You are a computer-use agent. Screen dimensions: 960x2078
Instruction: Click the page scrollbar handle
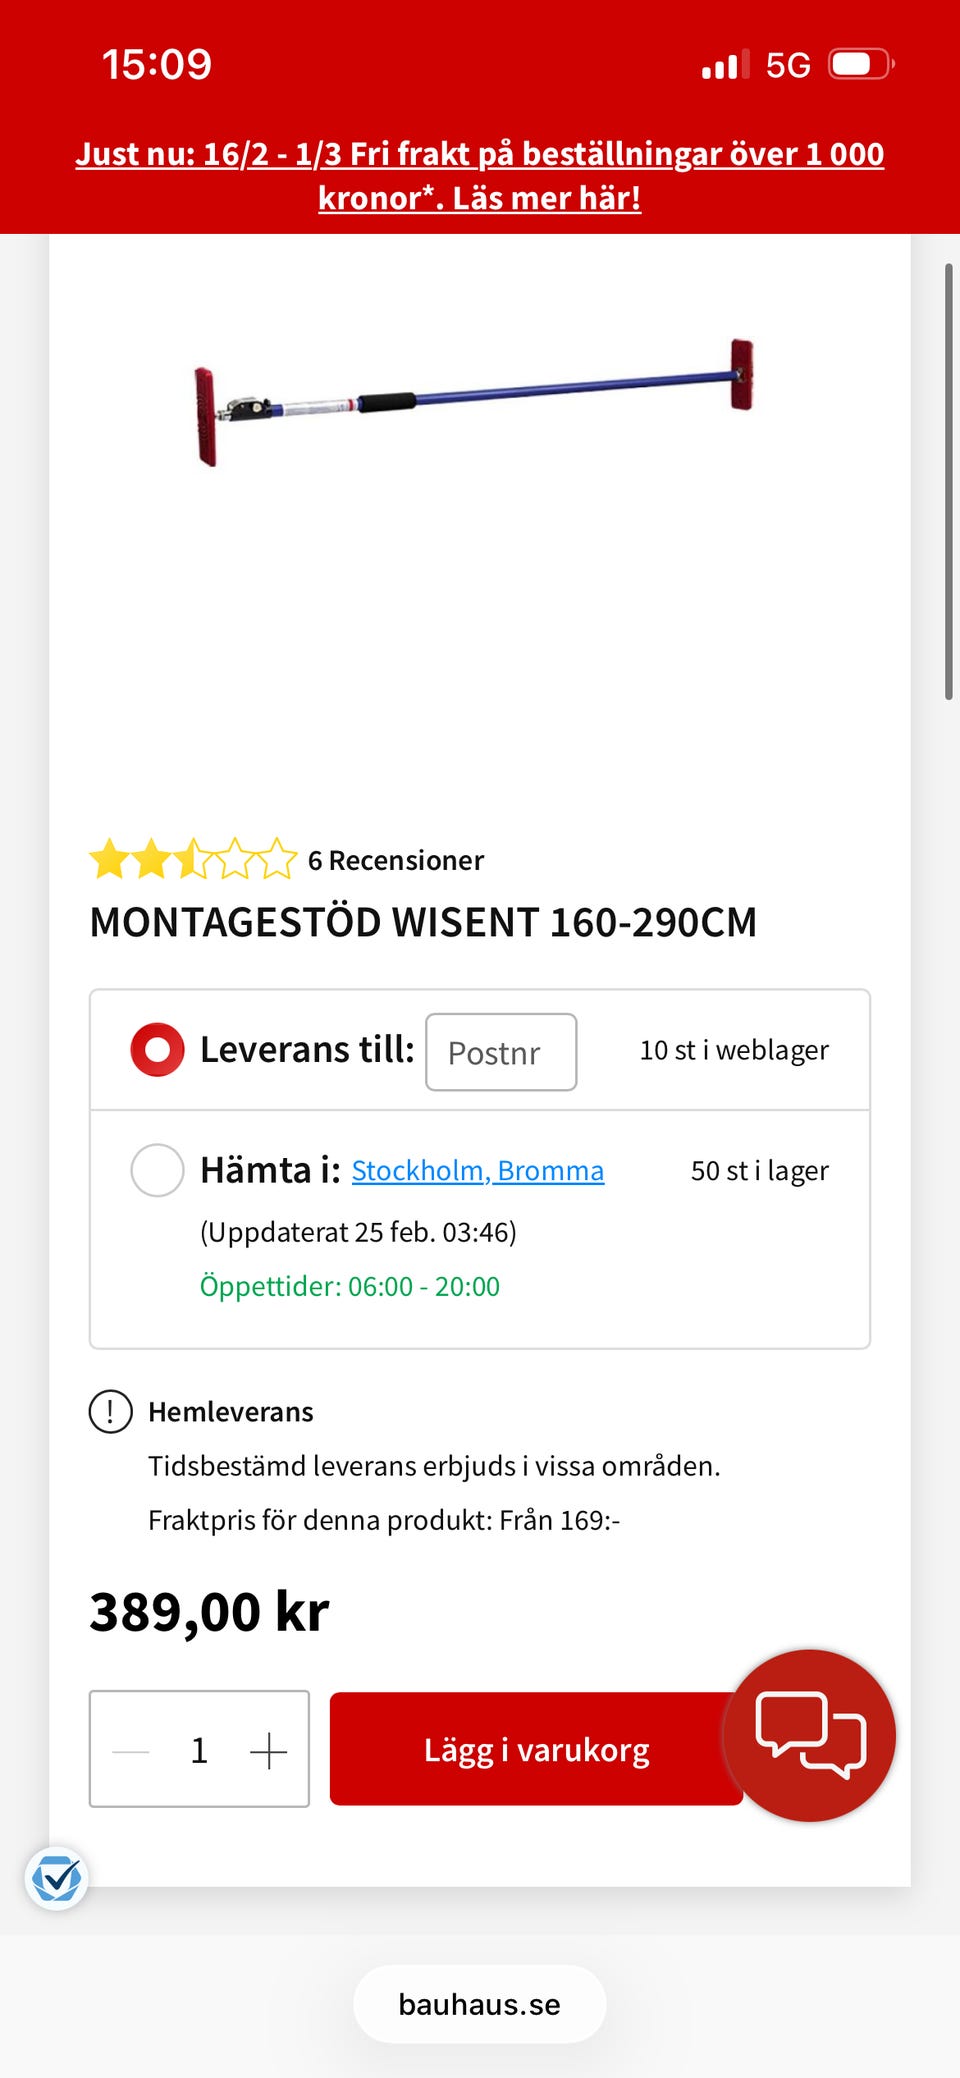(x=948, y=480)
